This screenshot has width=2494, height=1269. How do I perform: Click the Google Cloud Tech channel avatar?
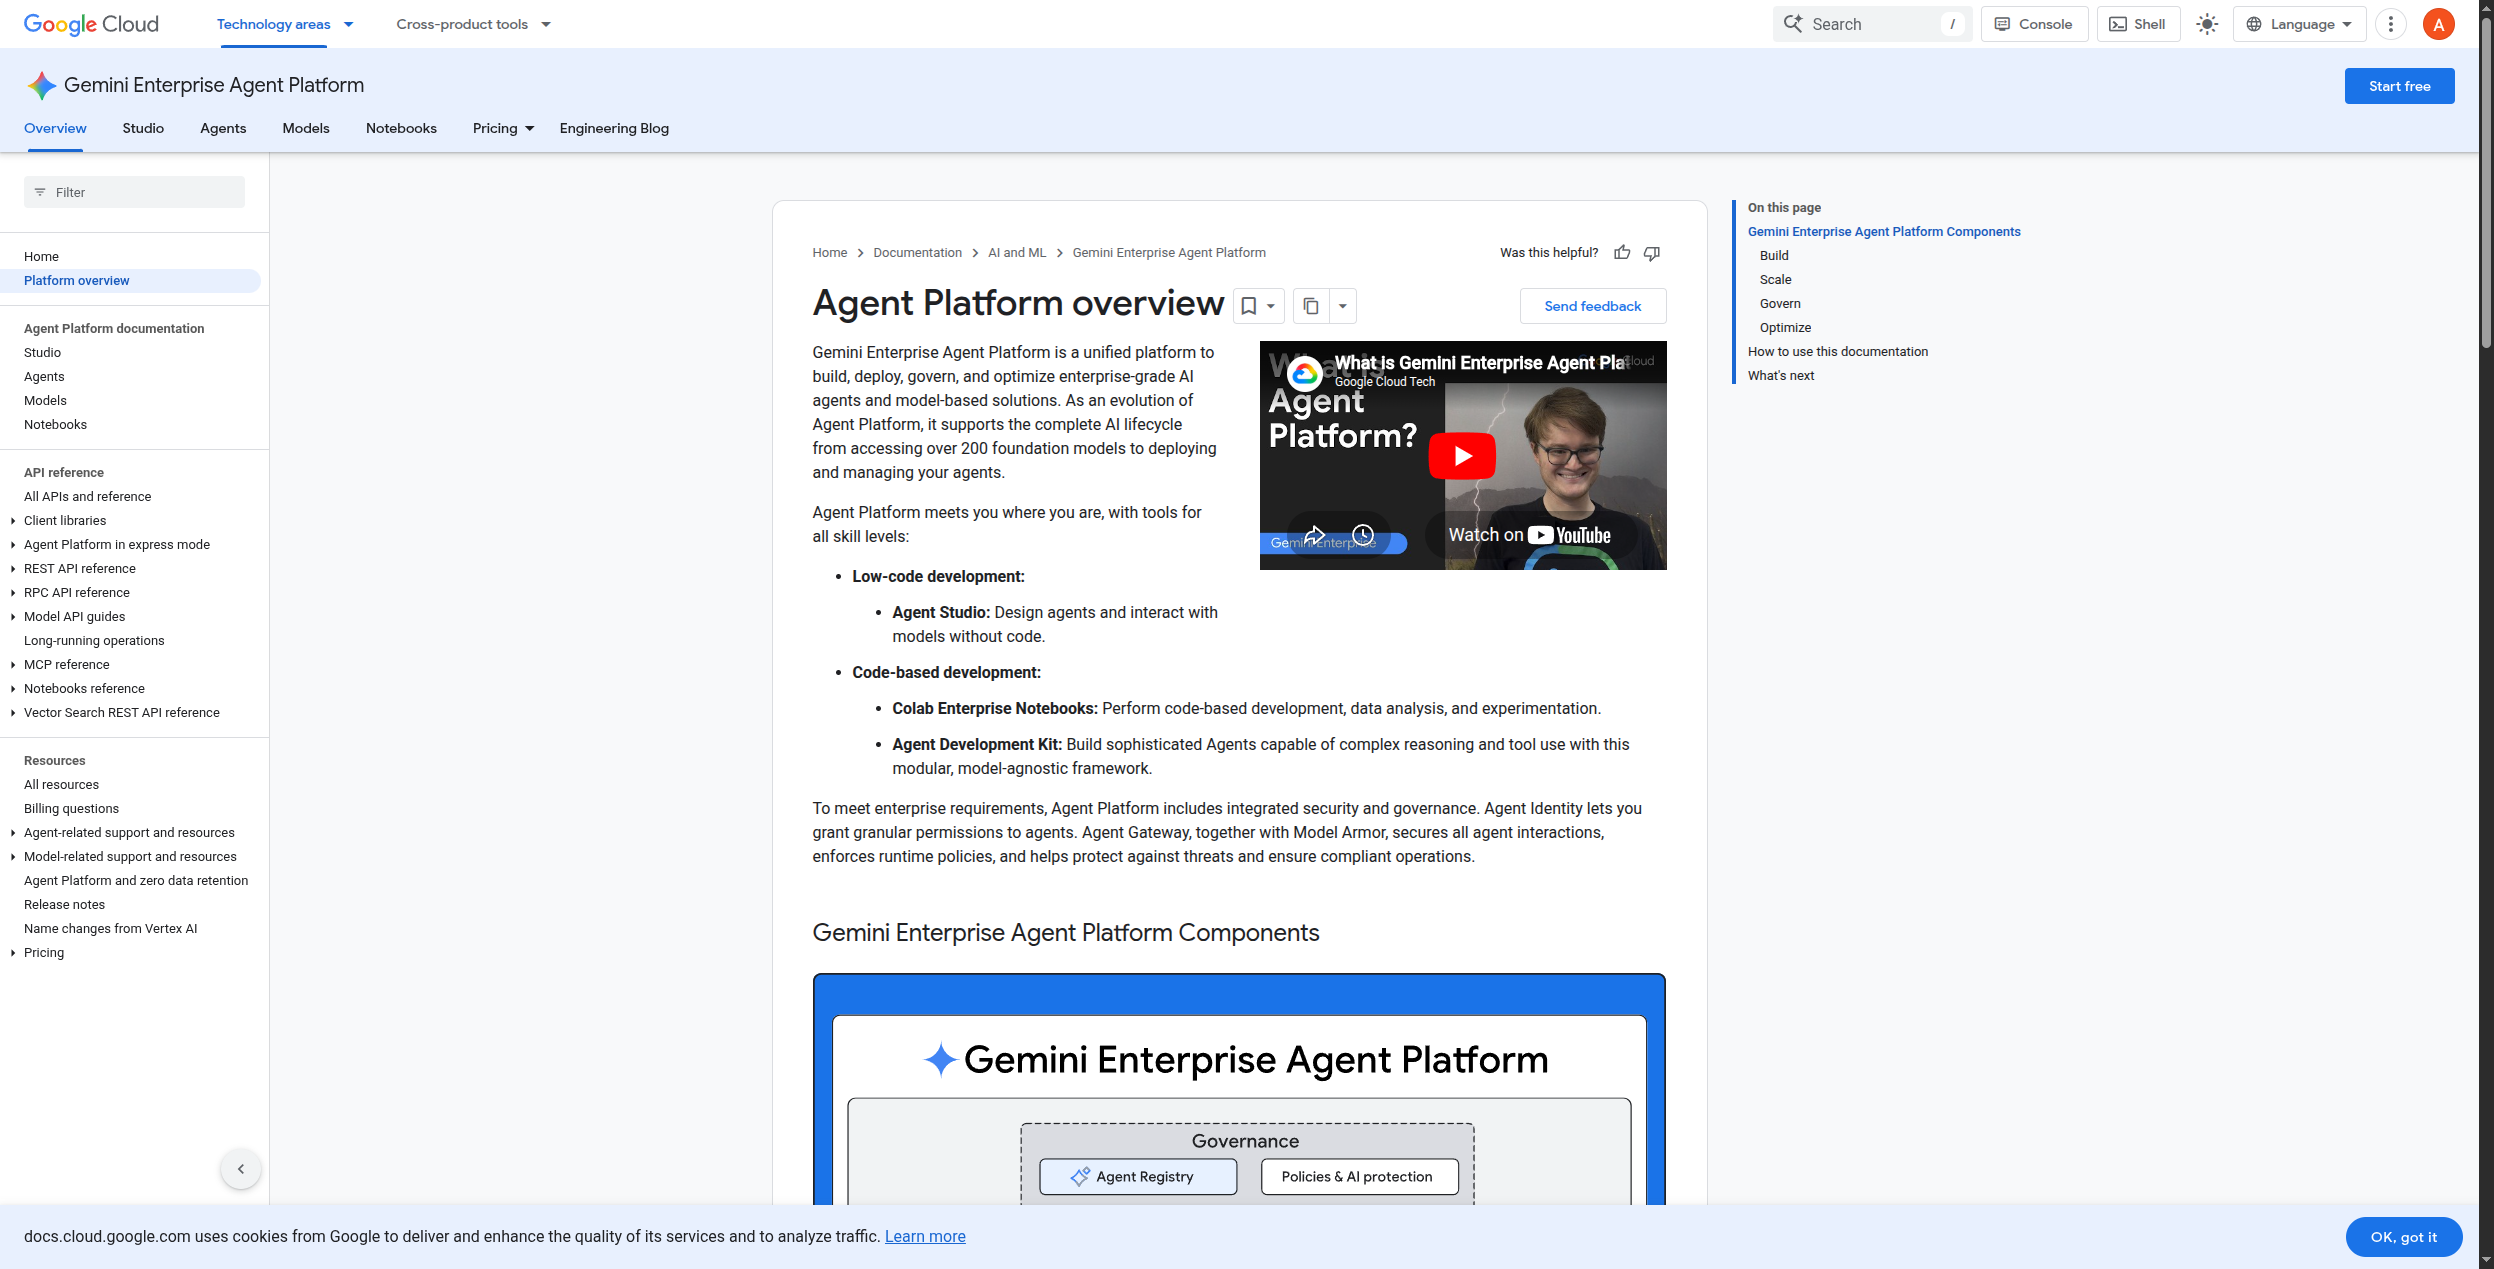coord(1304,374)
